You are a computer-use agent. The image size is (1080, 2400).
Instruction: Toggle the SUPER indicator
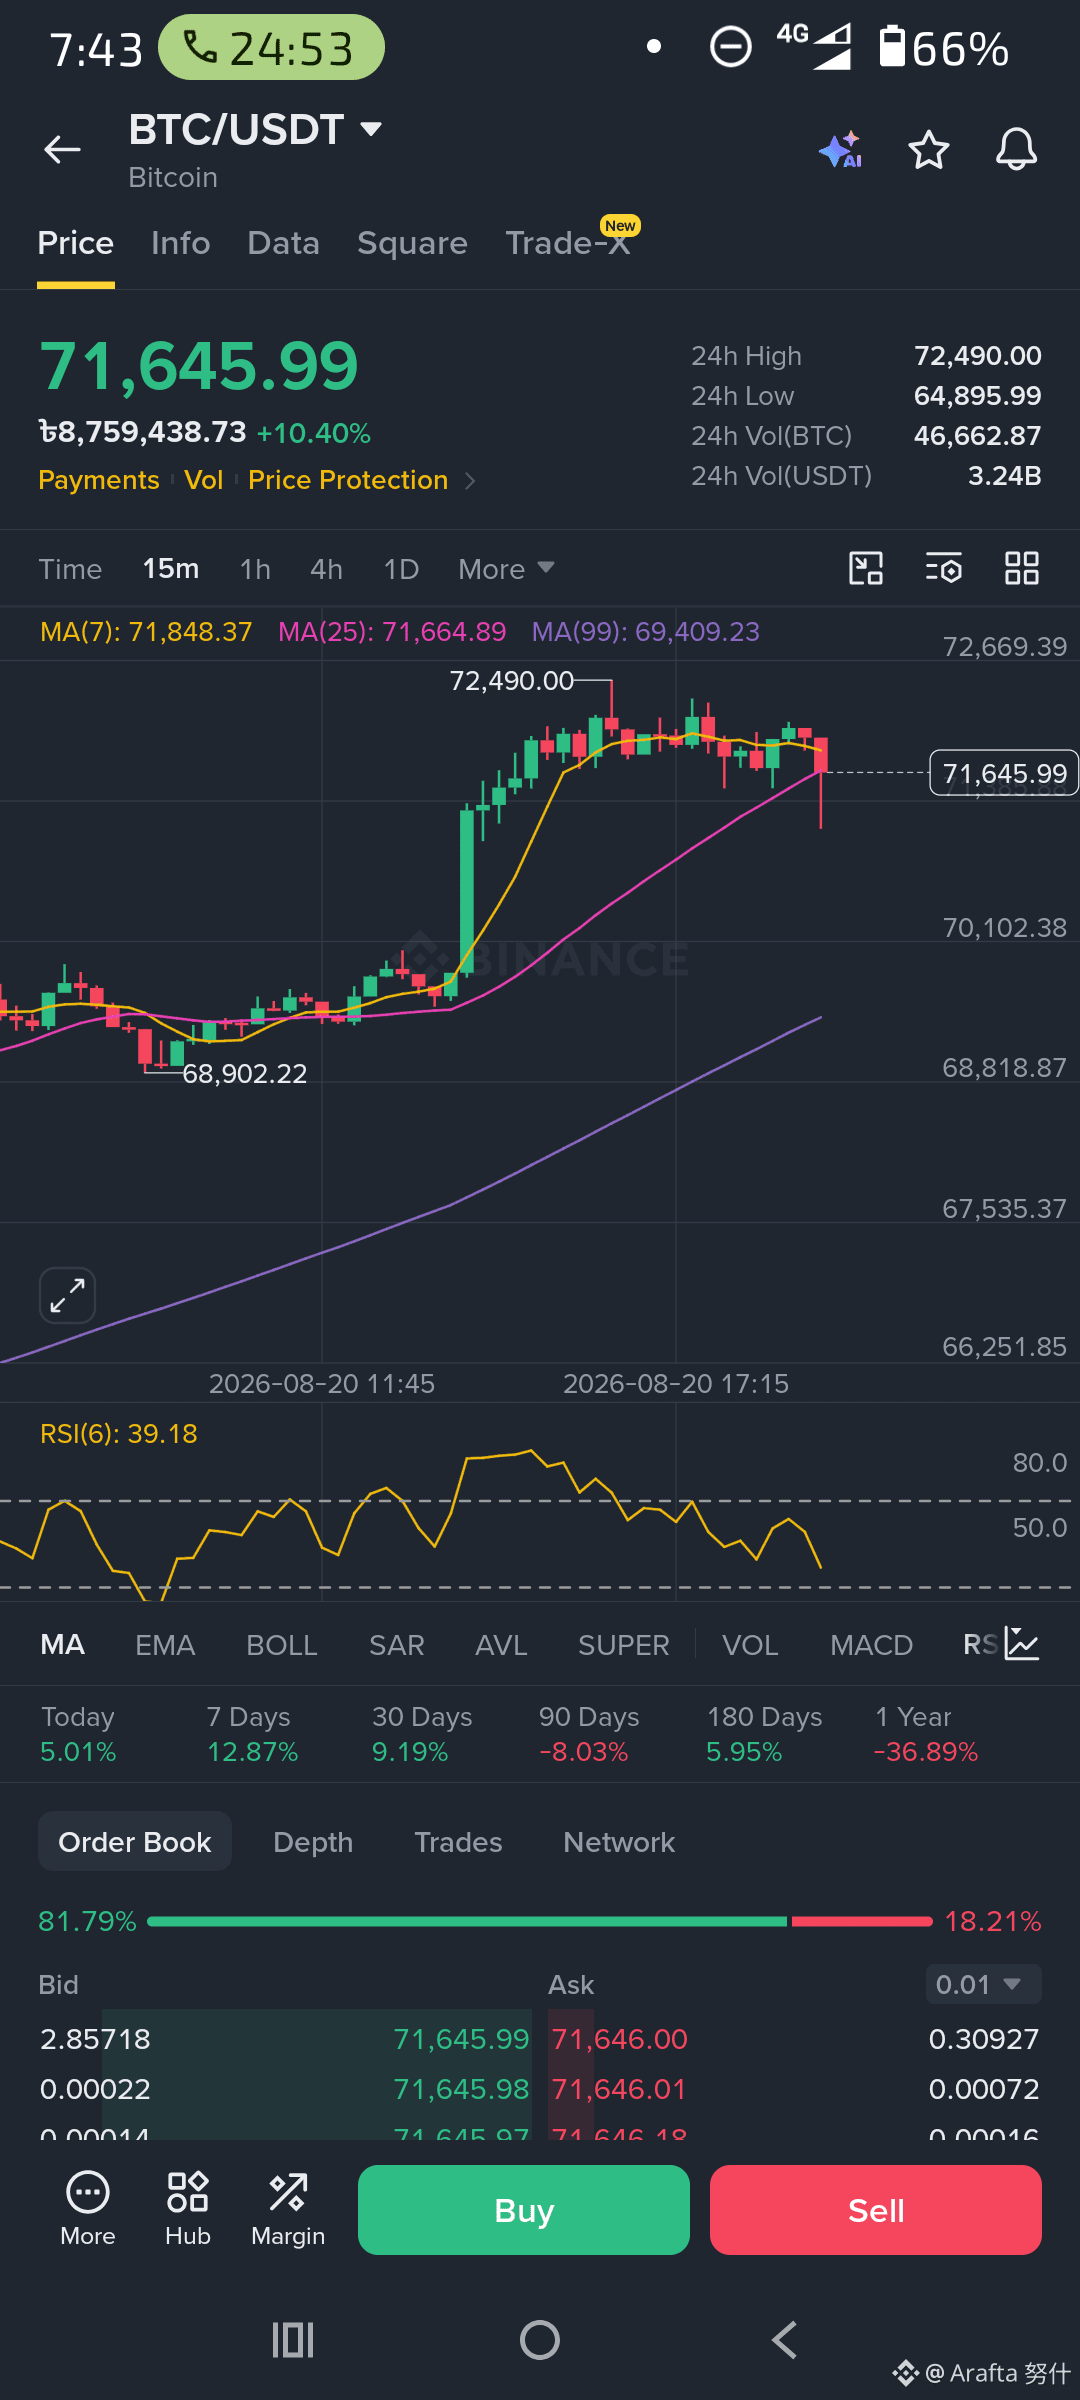point(624,1645)
